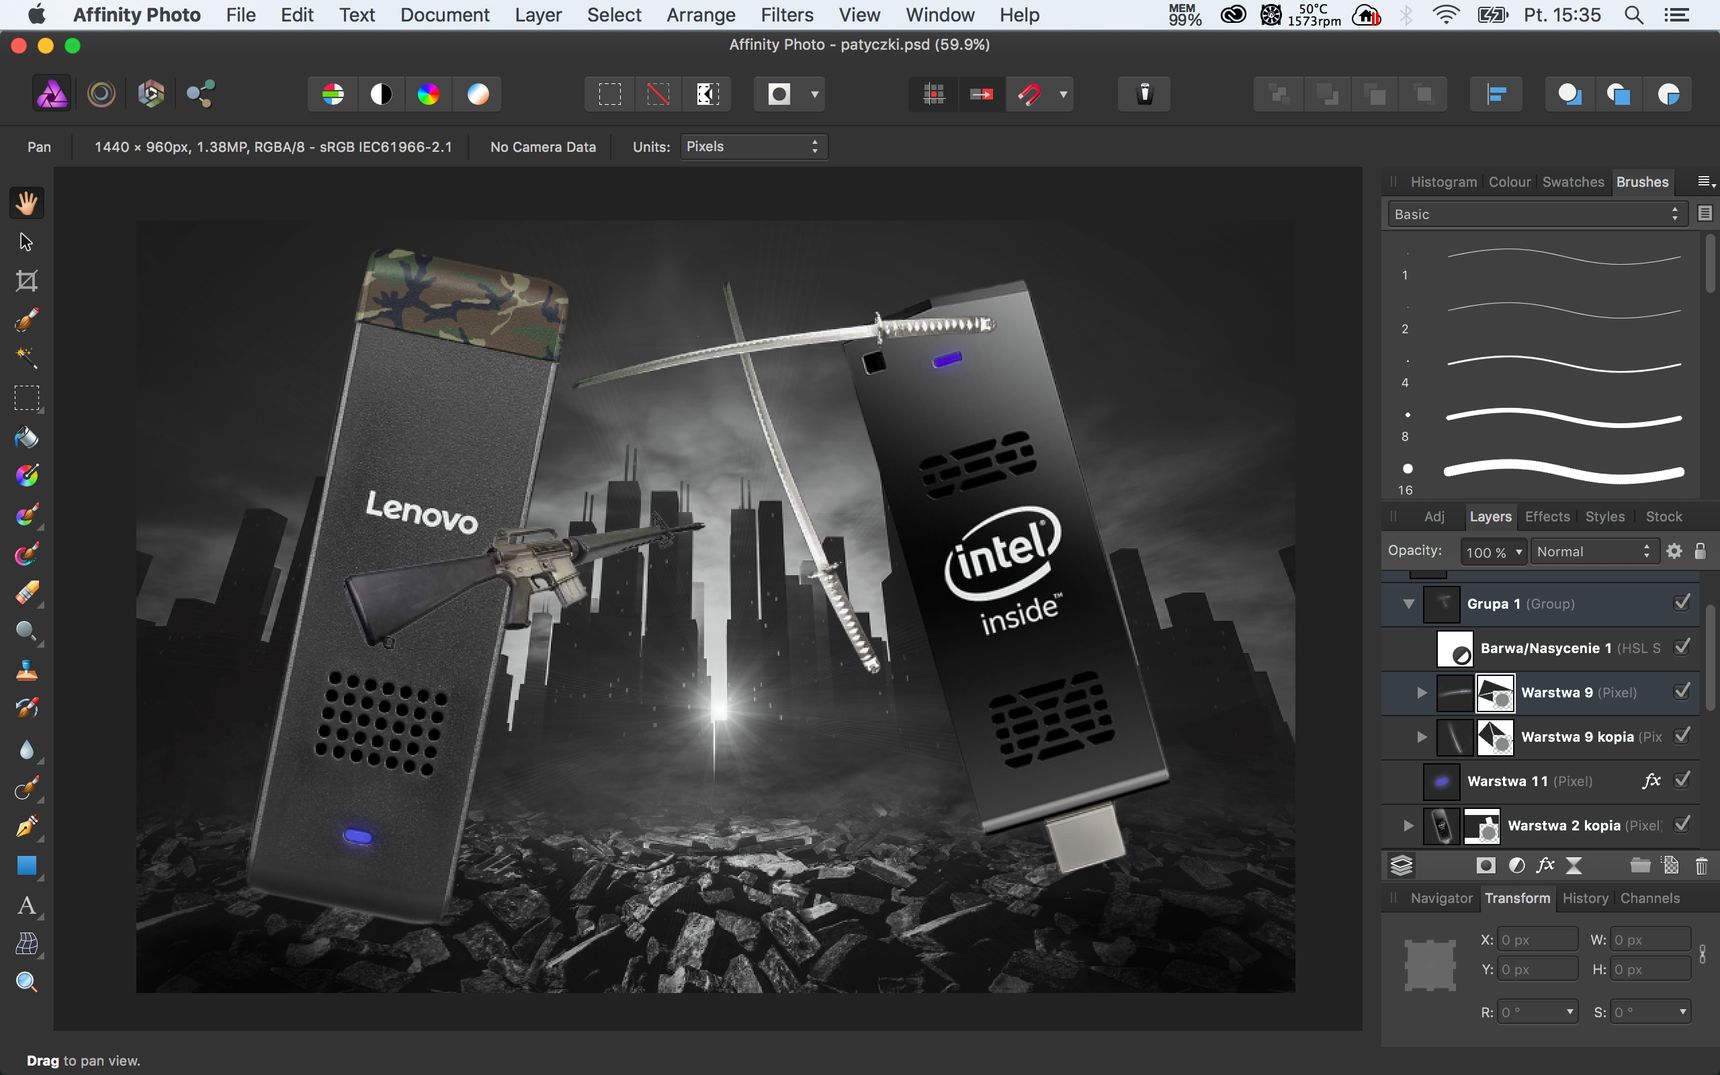Viewport: 1720px width, 1075px height.
Task: Collapse the Grupa 1 group
Action: pos(1408,603)
